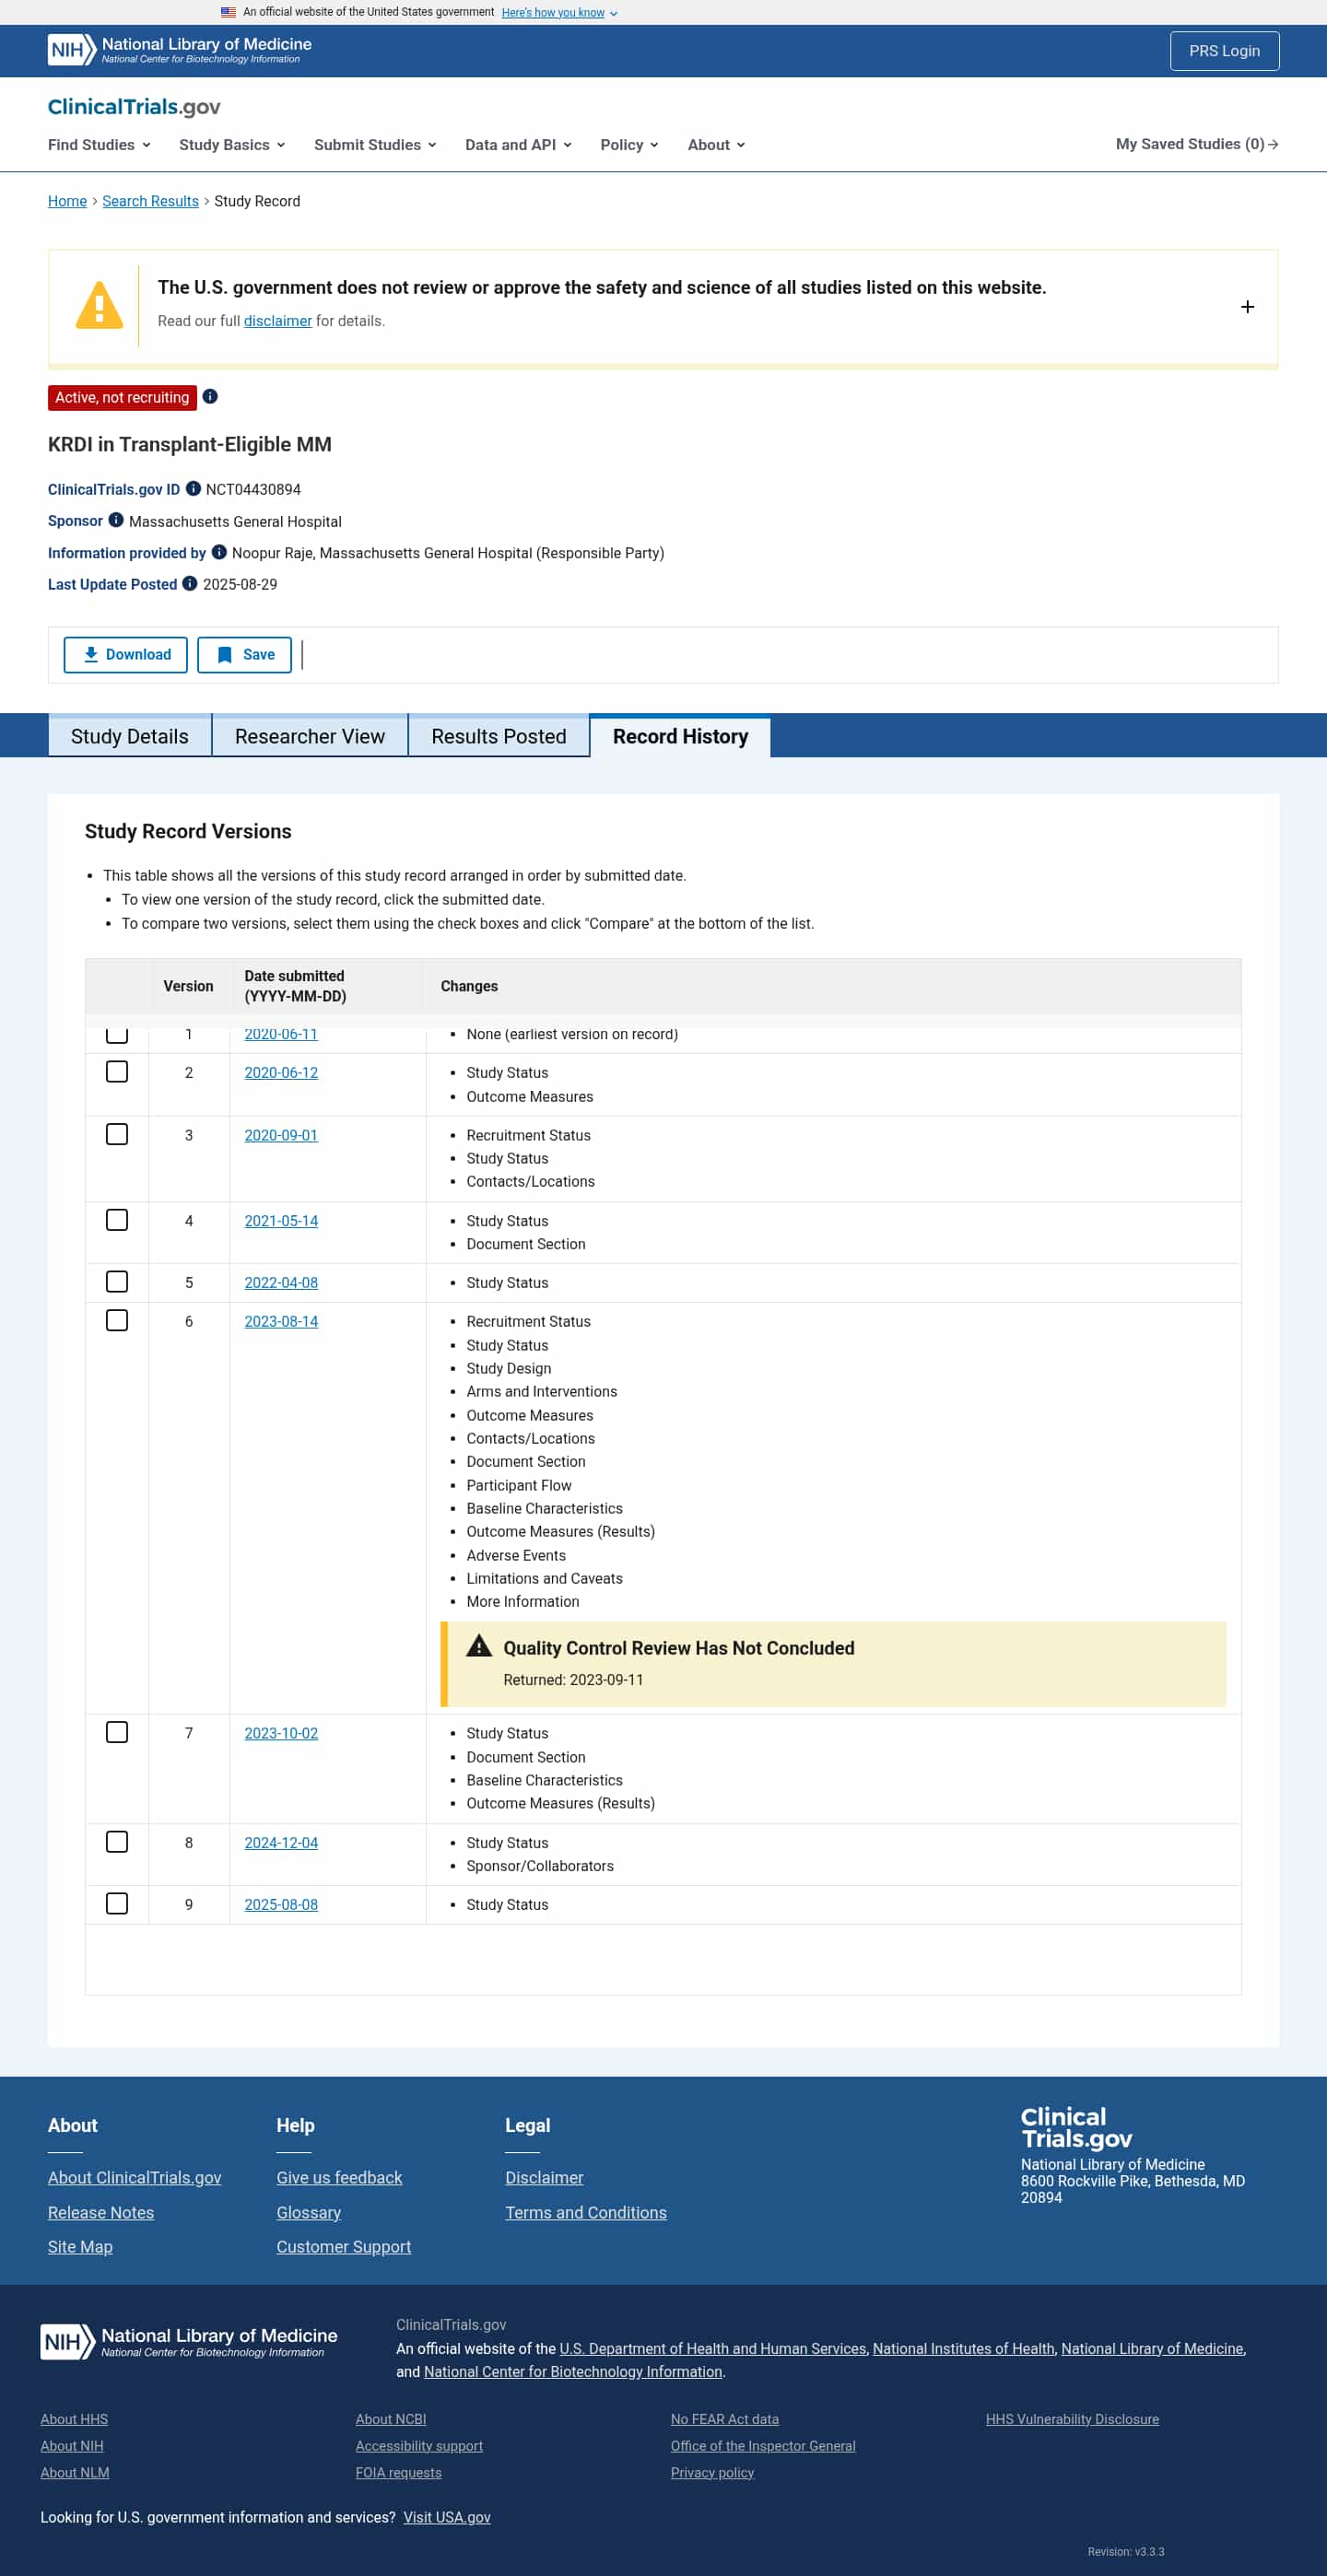Screen dimensions: 1327x2576
Task: Open Release Notes in the footer
Action: click(101, 2212)
